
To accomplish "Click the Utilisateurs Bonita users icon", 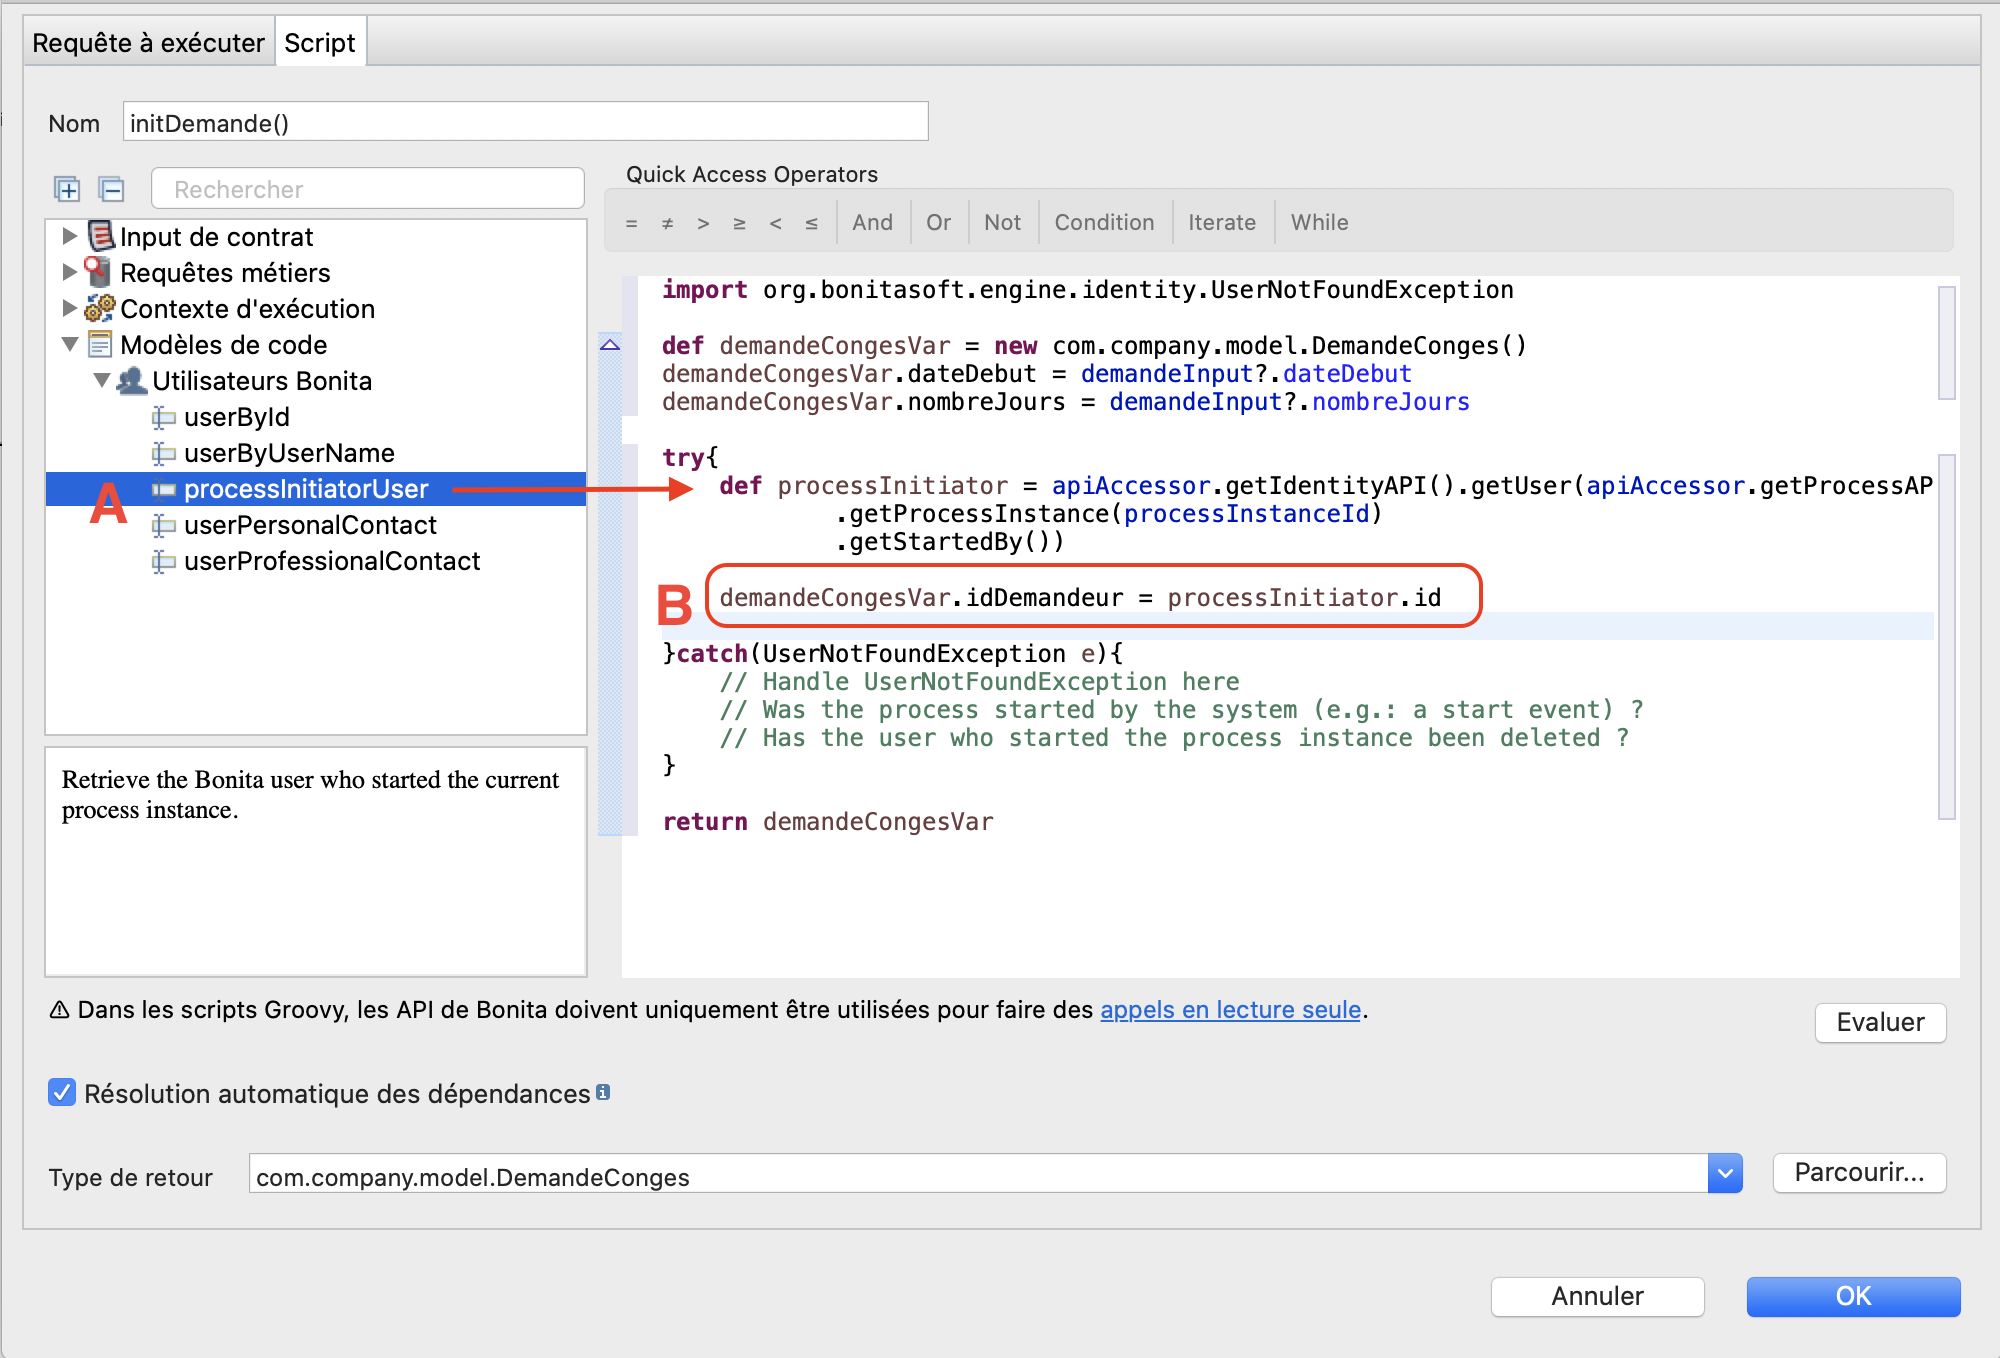I will click(x=131, y=380).
